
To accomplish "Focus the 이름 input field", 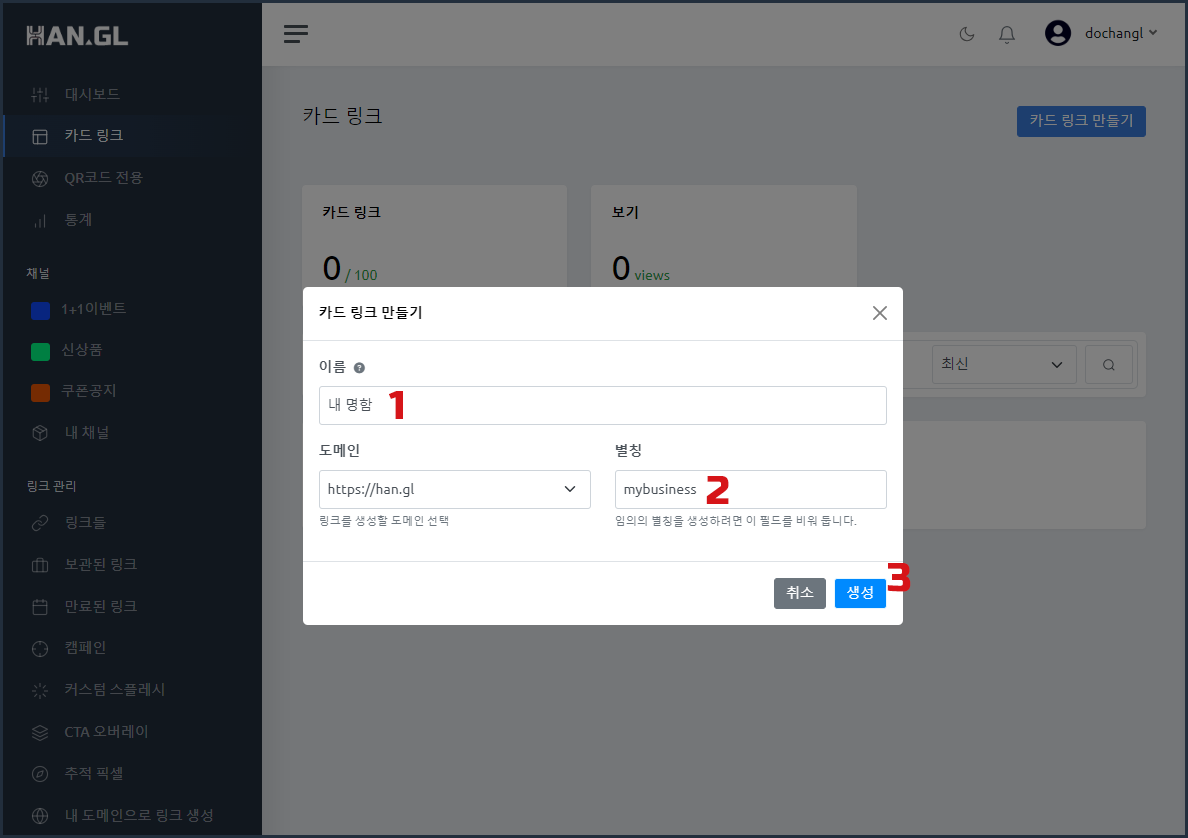I will (x=602, y=405).
